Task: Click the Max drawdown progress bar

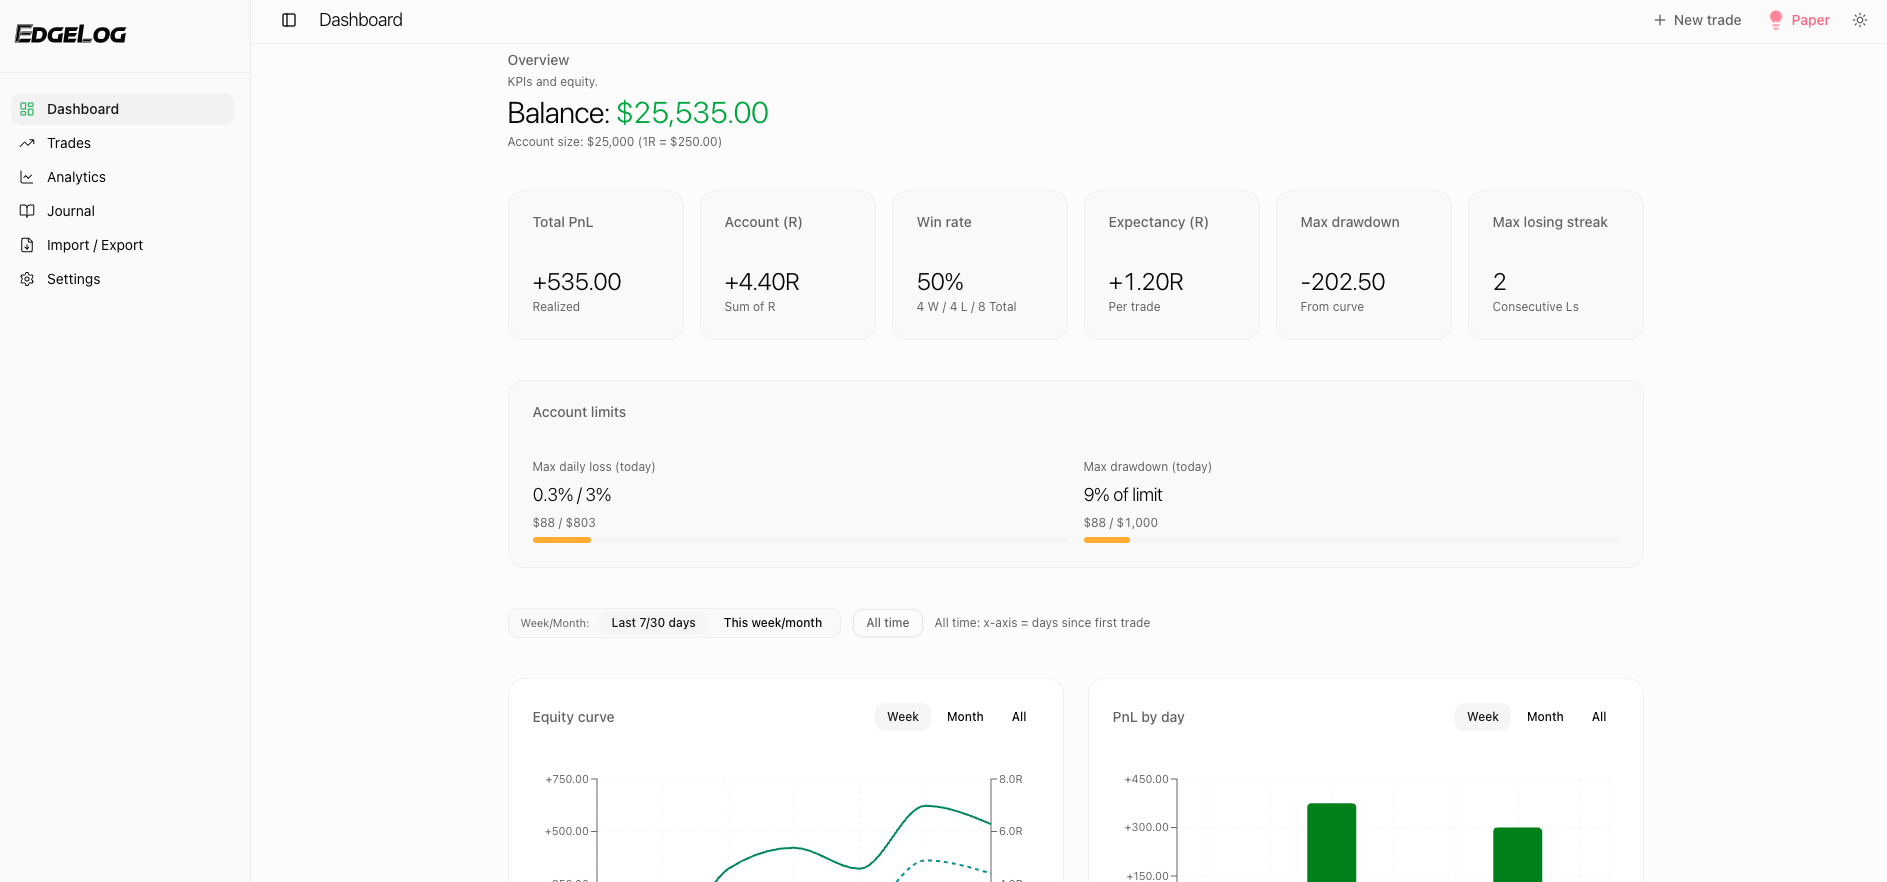Action: pyautogui.click(x=1351, y=540)
